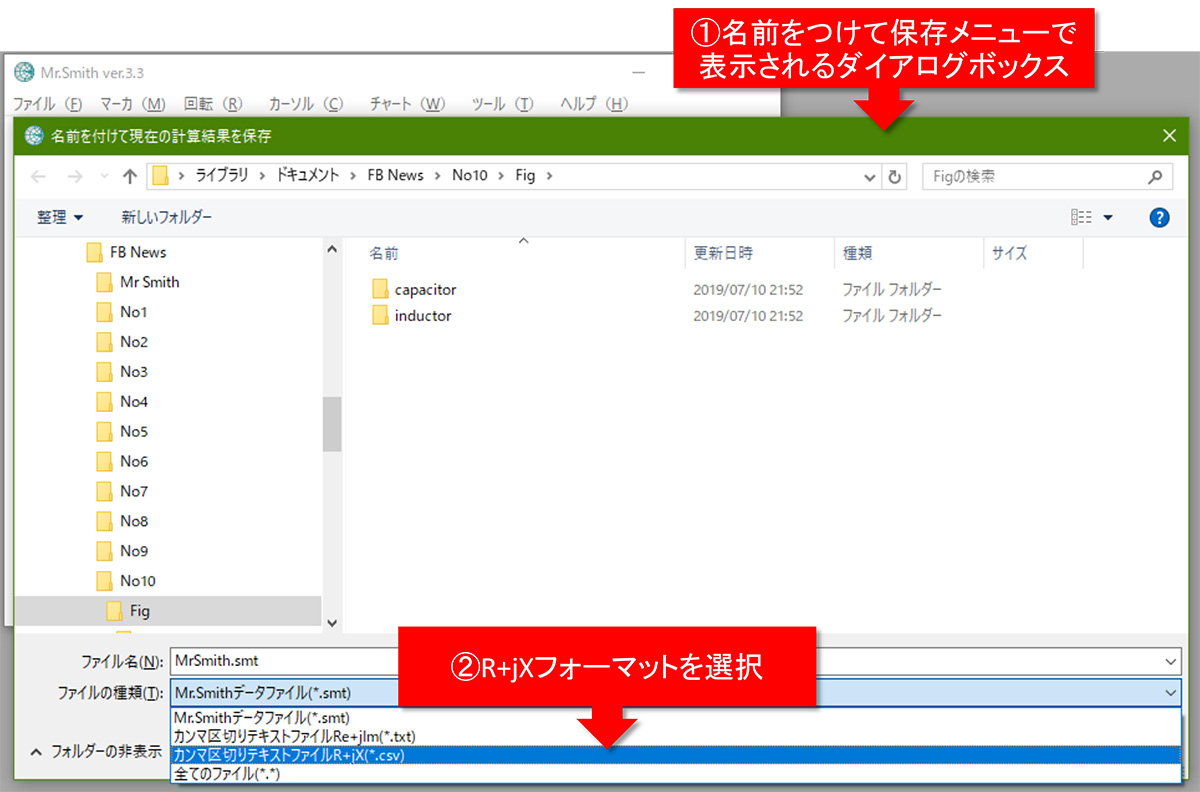Click the capacitor folder icon
Viewport: 1200px width, 792px height.
[380, 289]
